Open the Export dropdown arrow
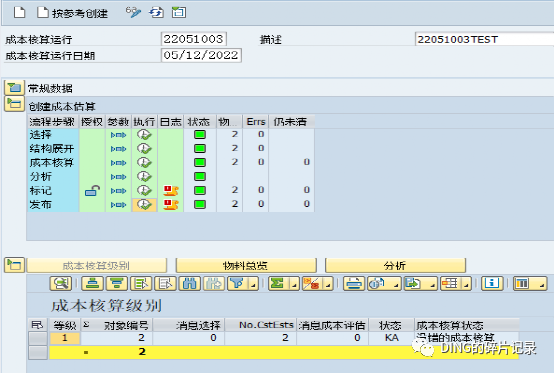Image resolution: width=554 pixels, height=373 pixels. [433, 284]
